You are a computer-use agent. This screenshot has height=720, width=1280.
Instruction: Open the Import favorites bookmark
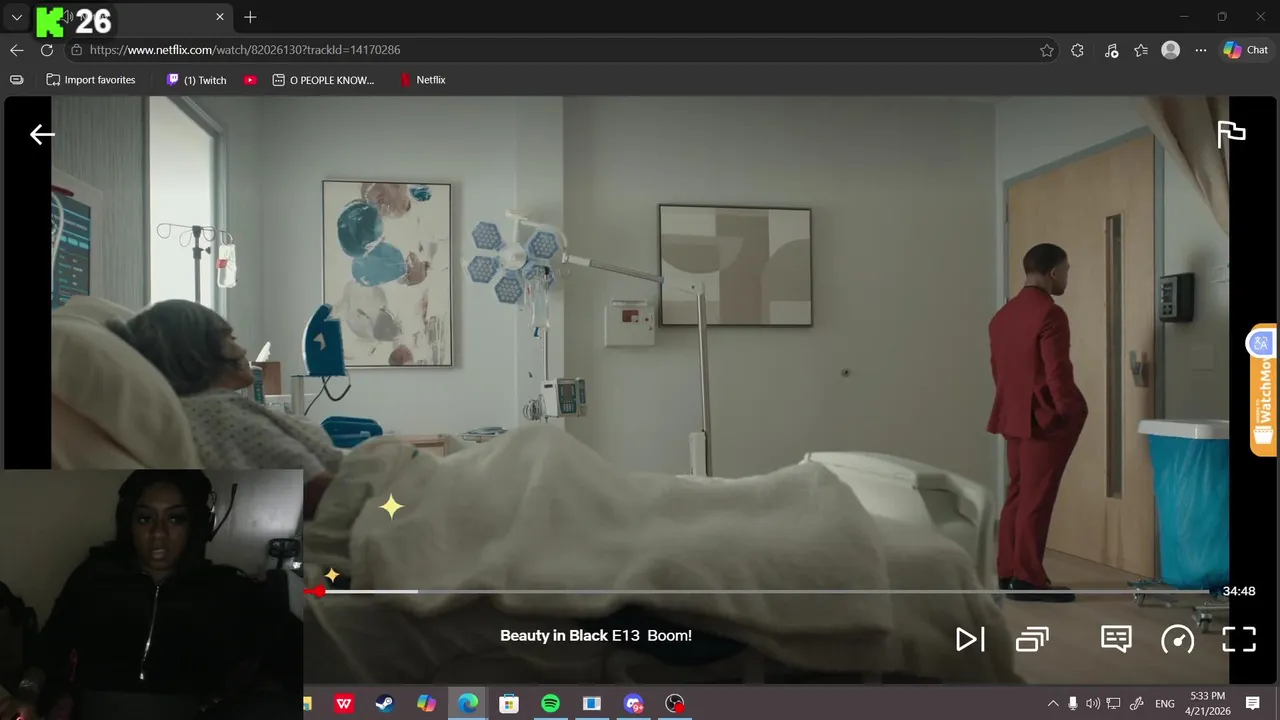91,80
